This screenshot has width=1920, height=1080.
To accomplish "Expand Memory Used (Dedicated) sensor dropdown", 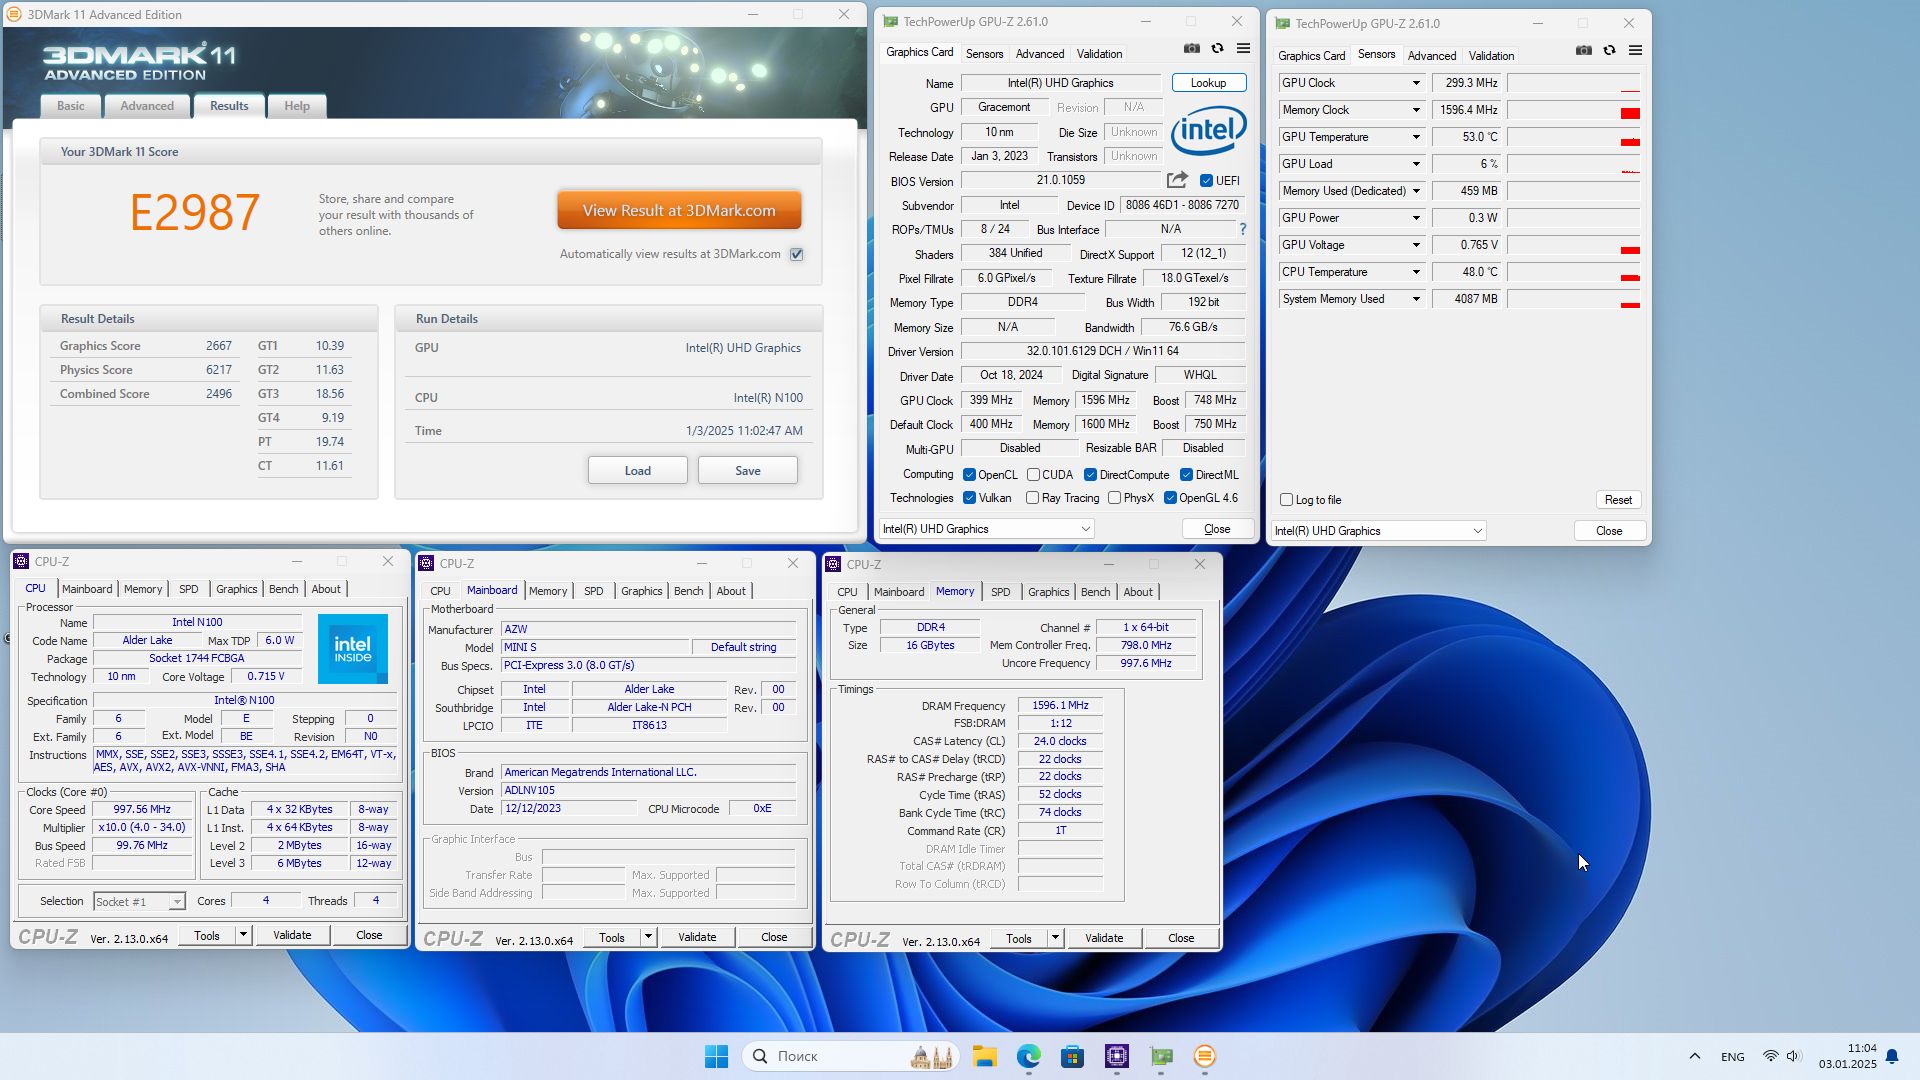I will (x=1416, y=191).
